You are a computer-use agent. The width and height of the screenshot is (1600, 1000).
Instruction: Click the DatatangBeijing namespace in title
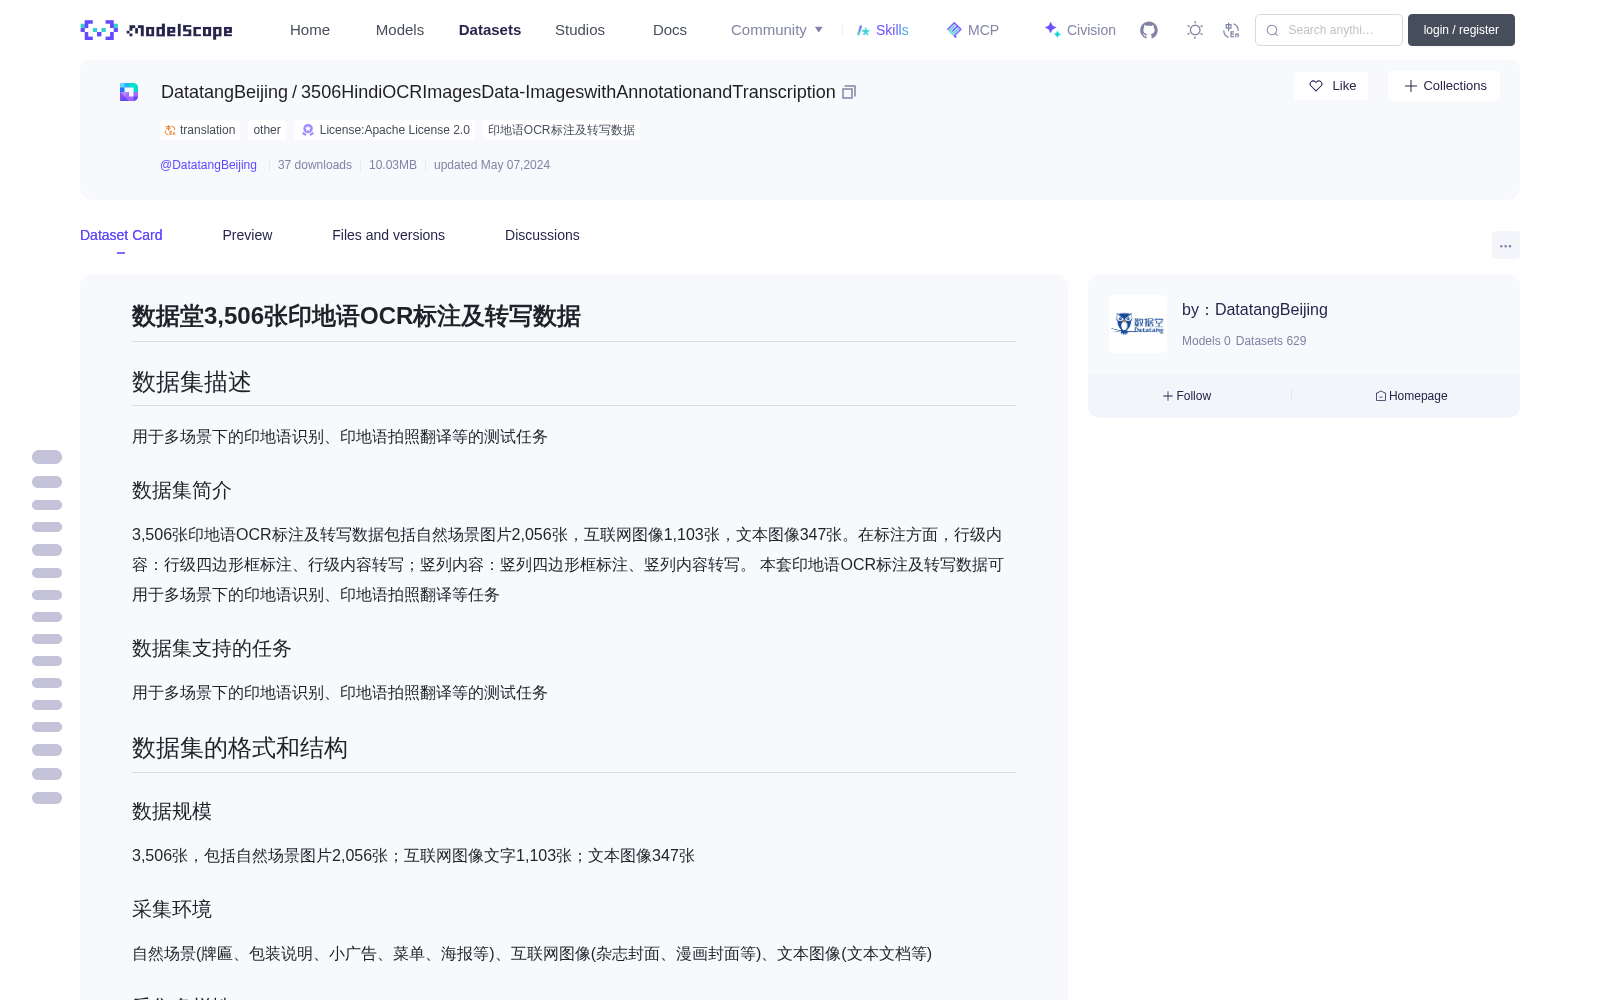point(224,92)
